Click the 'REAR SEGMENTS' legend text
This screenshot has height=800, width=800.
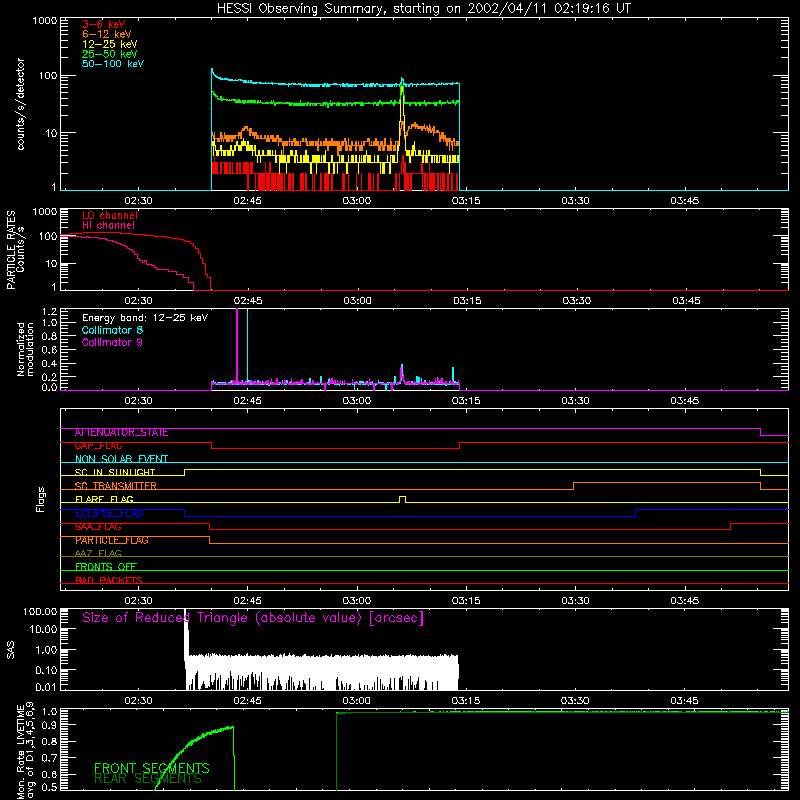point(148,779)
